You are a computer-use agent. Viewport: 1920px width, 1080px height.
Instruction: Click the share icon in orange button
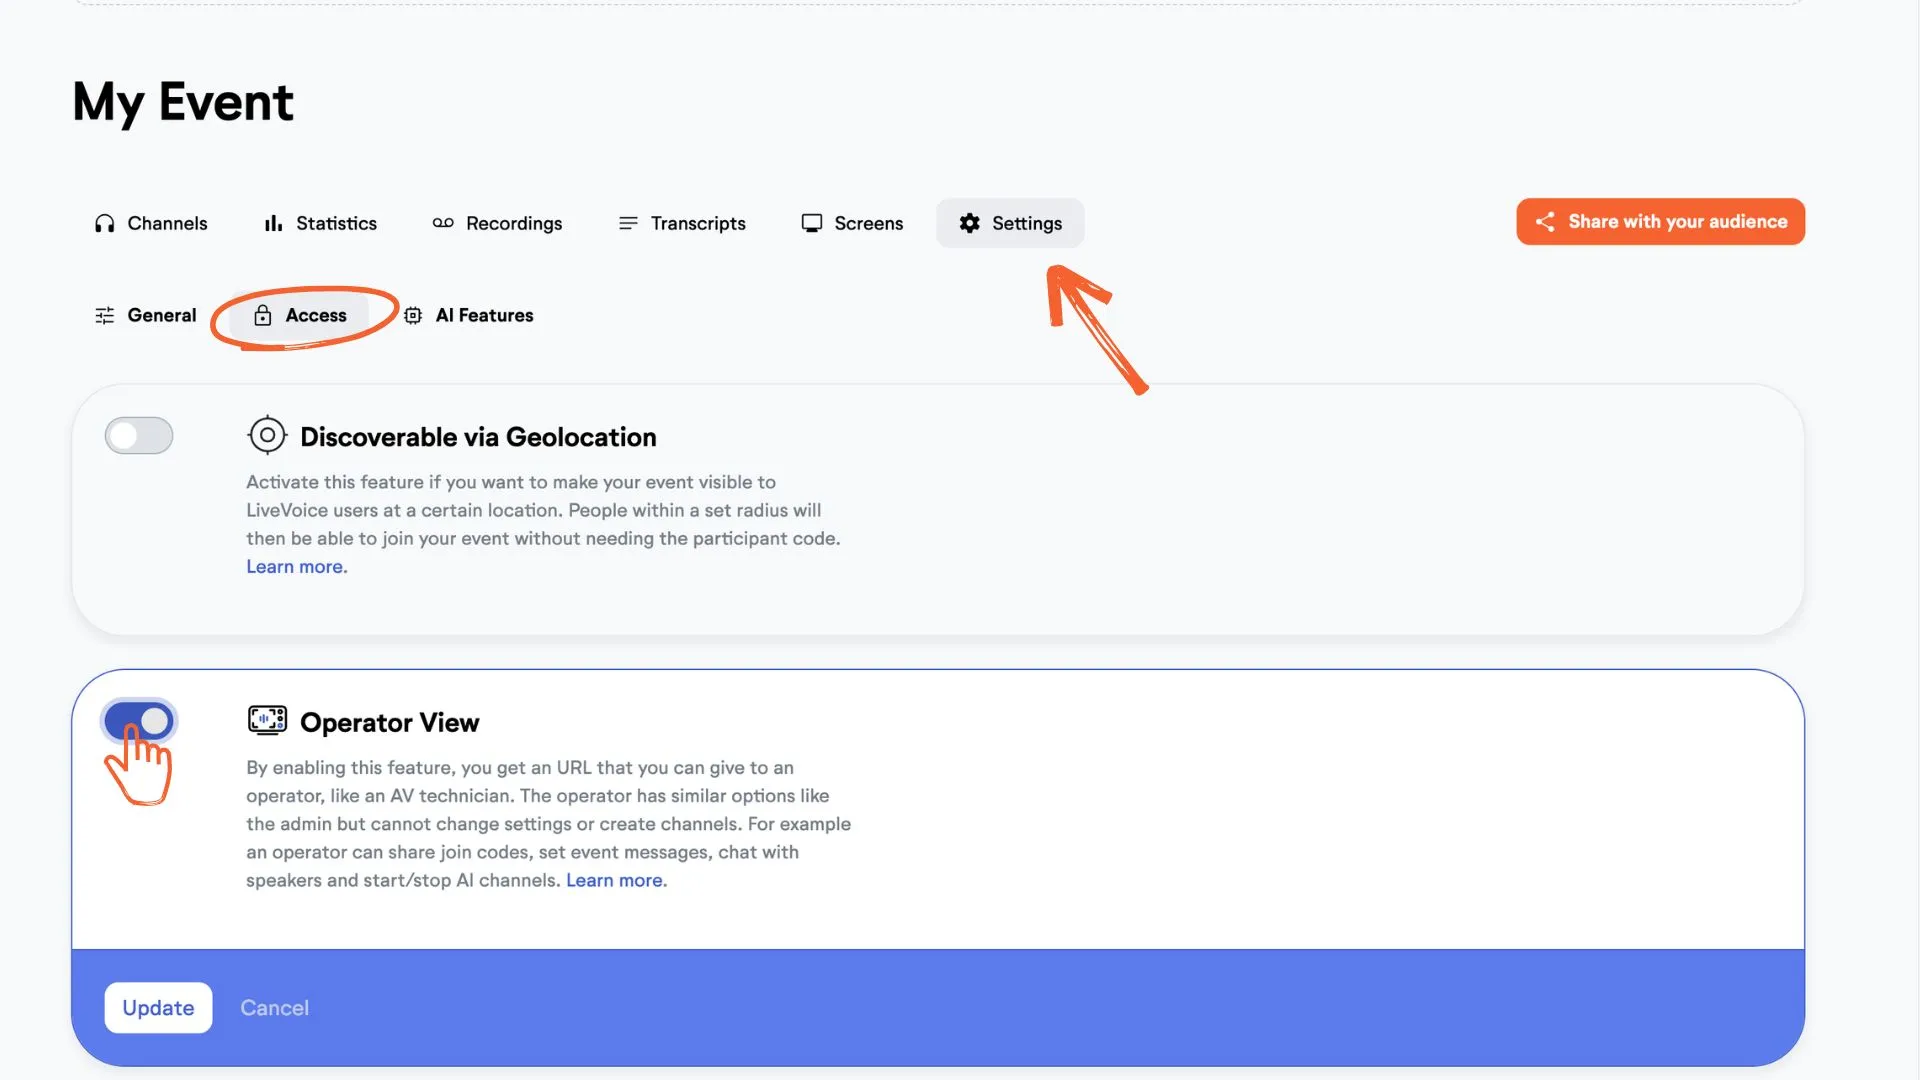(1545, 222)
